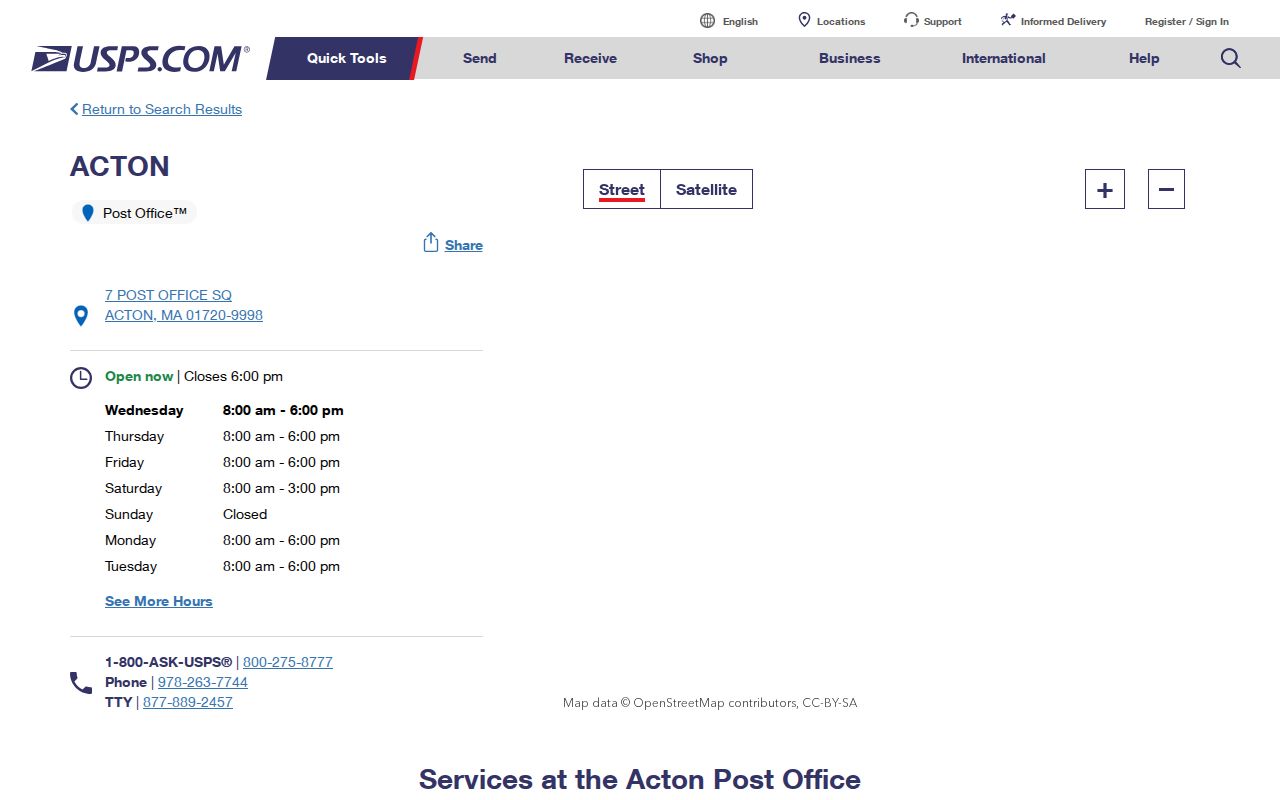The height and width of the screenshot is (800, 1280).
Task: Open the Shop menu
Action: 710,58
